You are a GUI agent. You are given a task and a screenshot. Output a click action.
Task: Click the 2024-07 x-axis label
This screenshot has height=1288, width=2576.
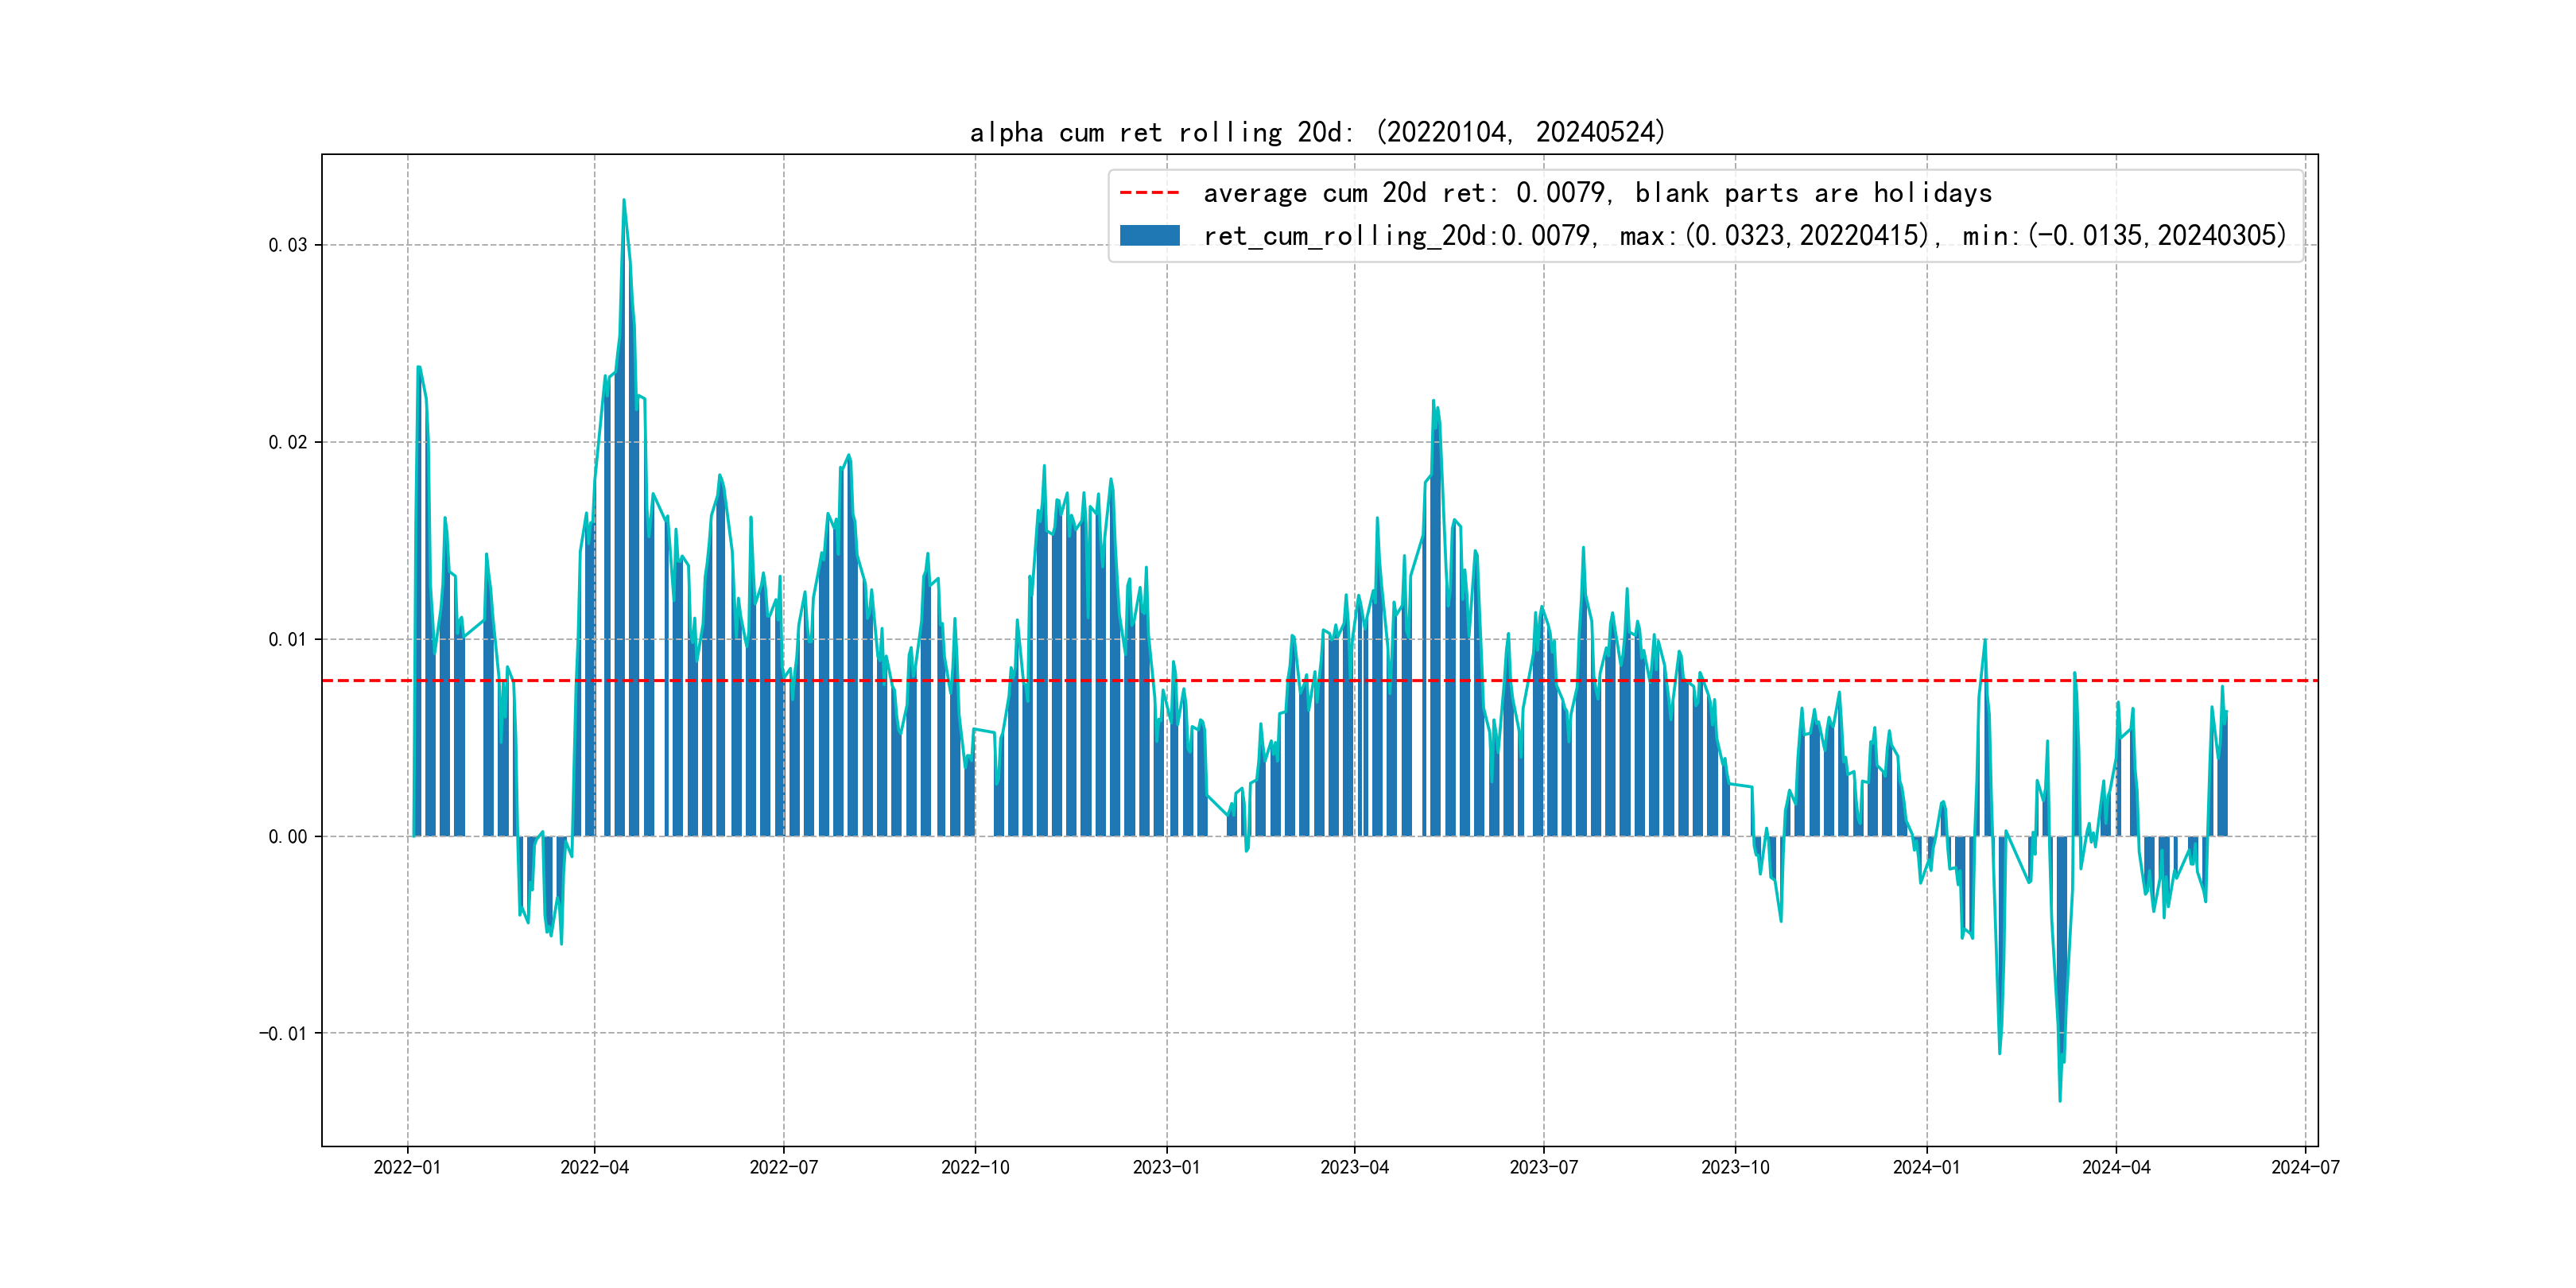point(2305,1167)
